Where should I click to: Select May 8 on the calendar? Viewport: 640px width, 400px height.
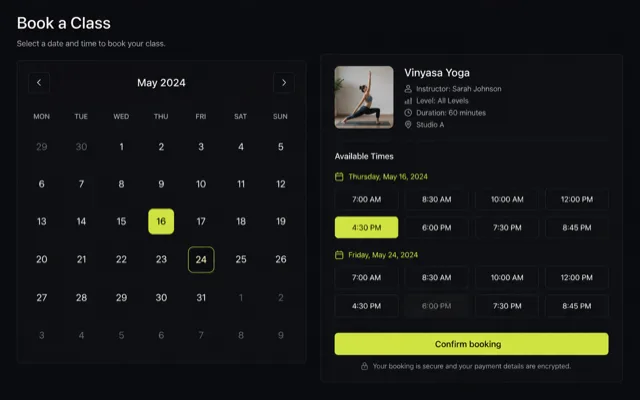click(x=121, y=184)
